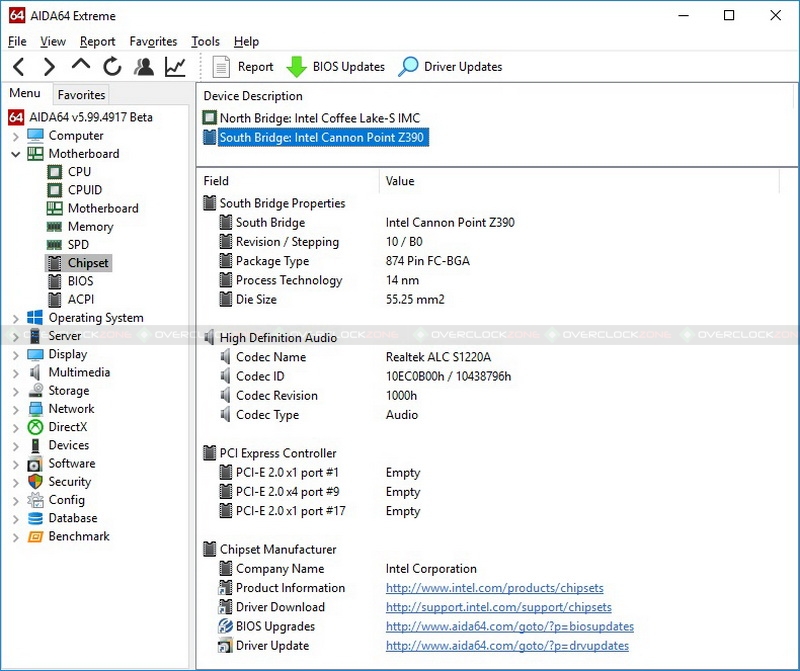Screen dimensions: 800x671
Task: Click the Storage drive icon
Action: tap(35, 390)
